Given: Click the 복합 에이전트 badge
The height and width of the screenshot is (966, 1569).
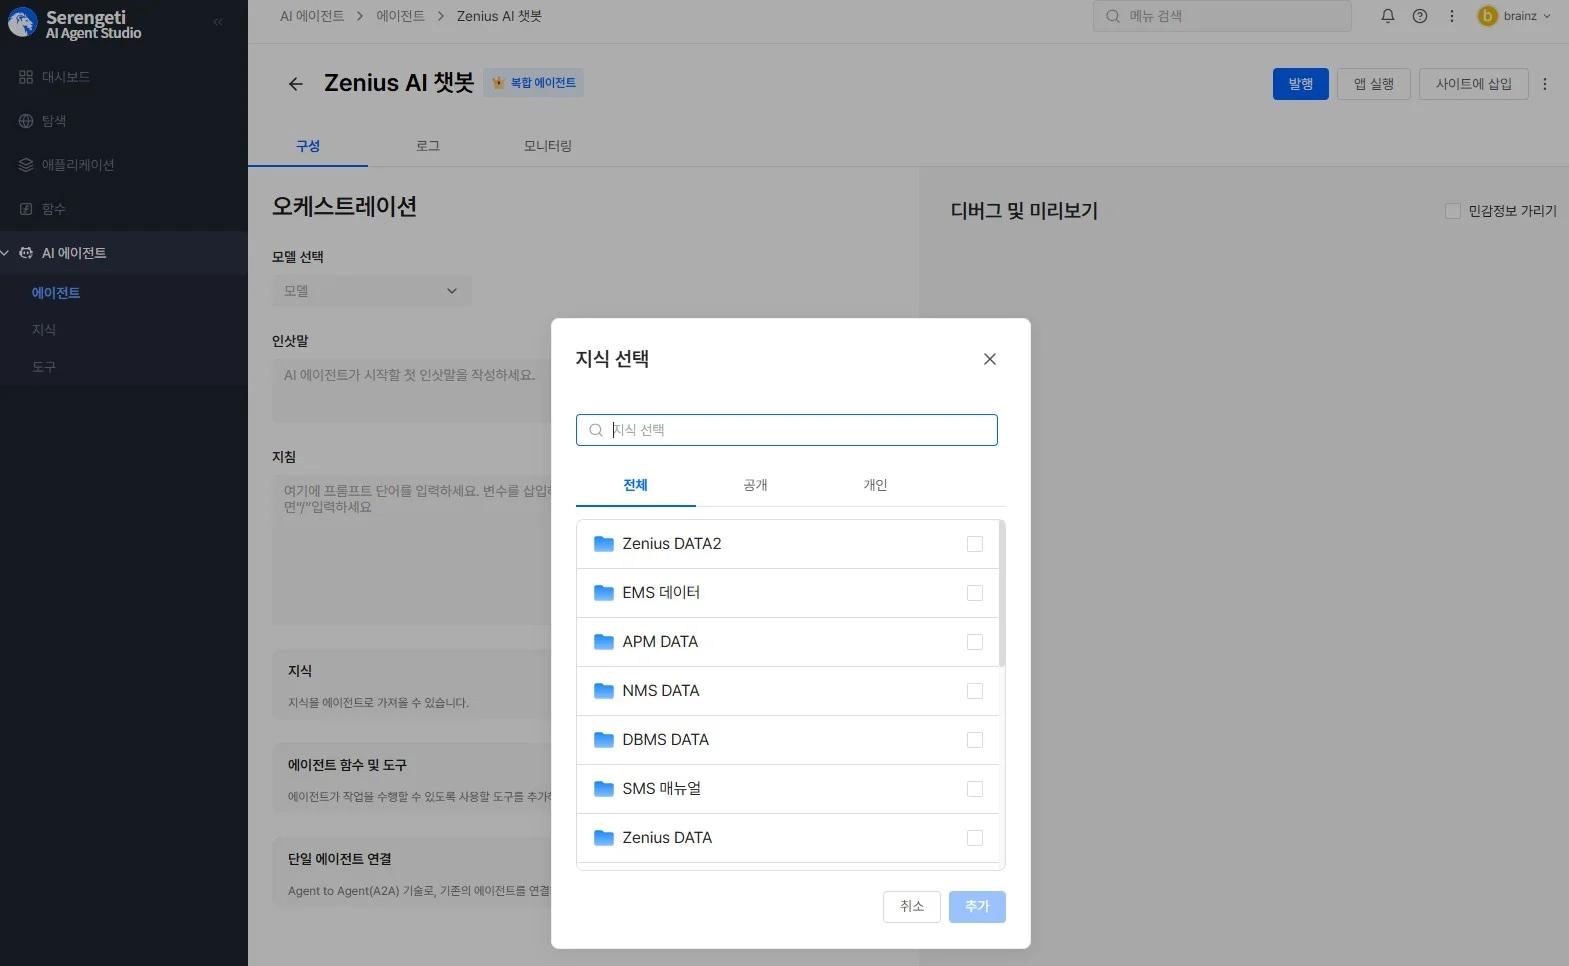Looking at the screenshot, I should (534, 83).
